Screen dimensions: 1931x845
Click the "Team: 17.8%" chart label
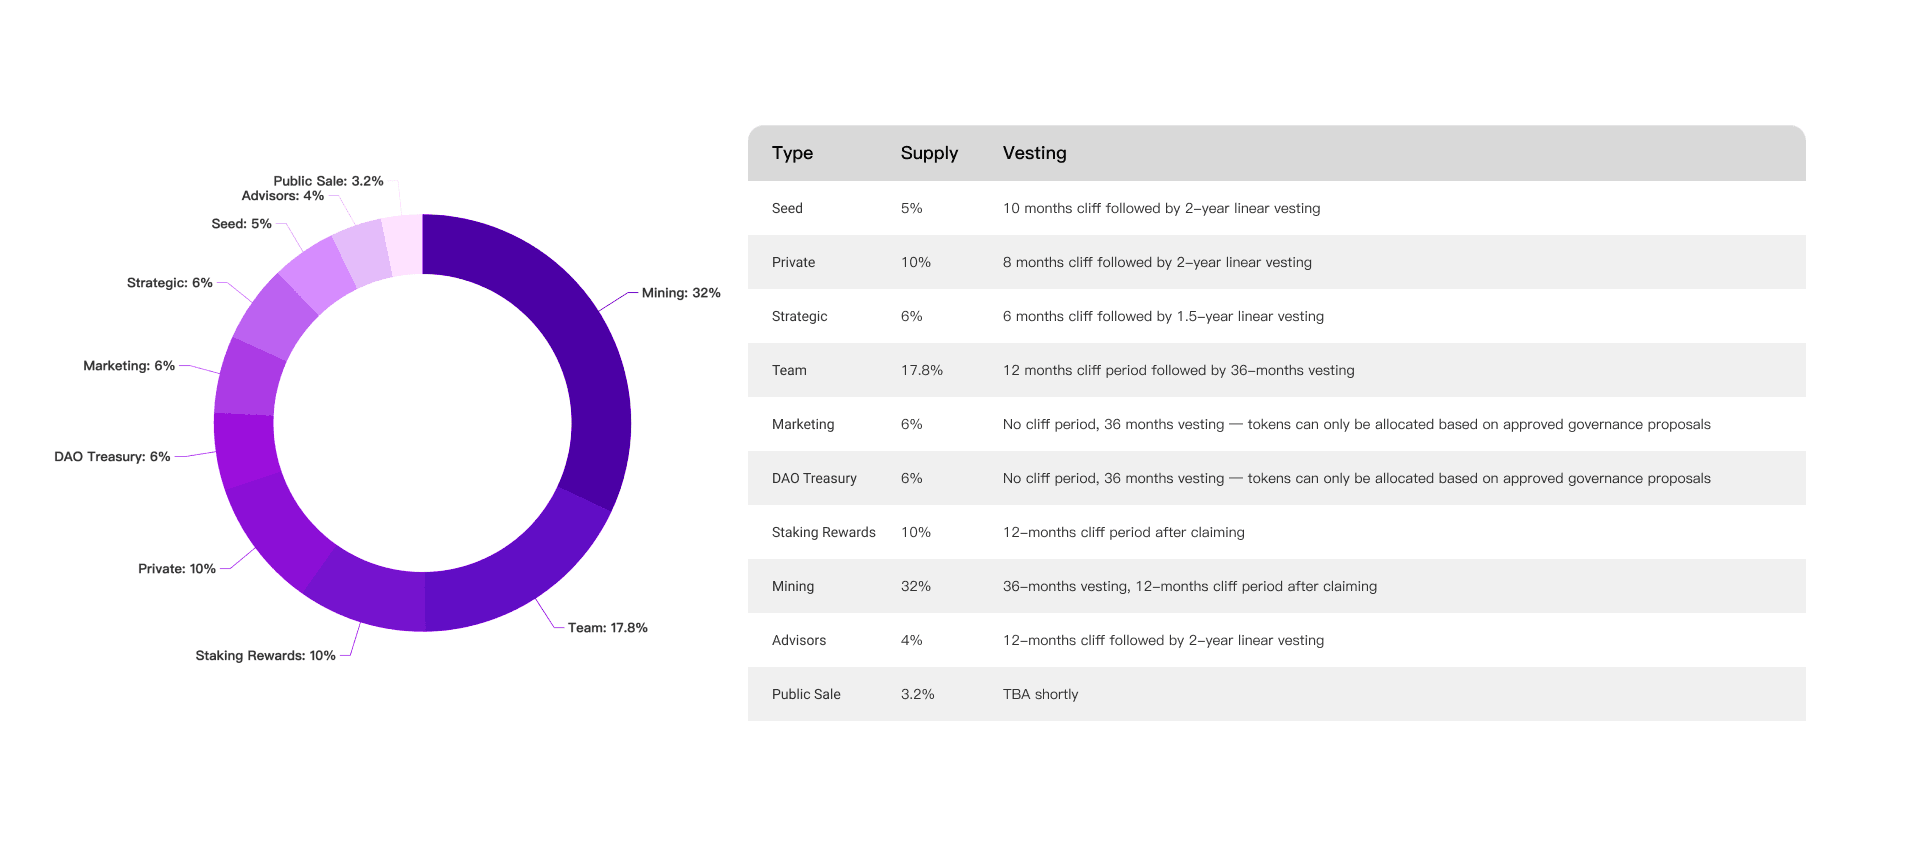point(607,628)
